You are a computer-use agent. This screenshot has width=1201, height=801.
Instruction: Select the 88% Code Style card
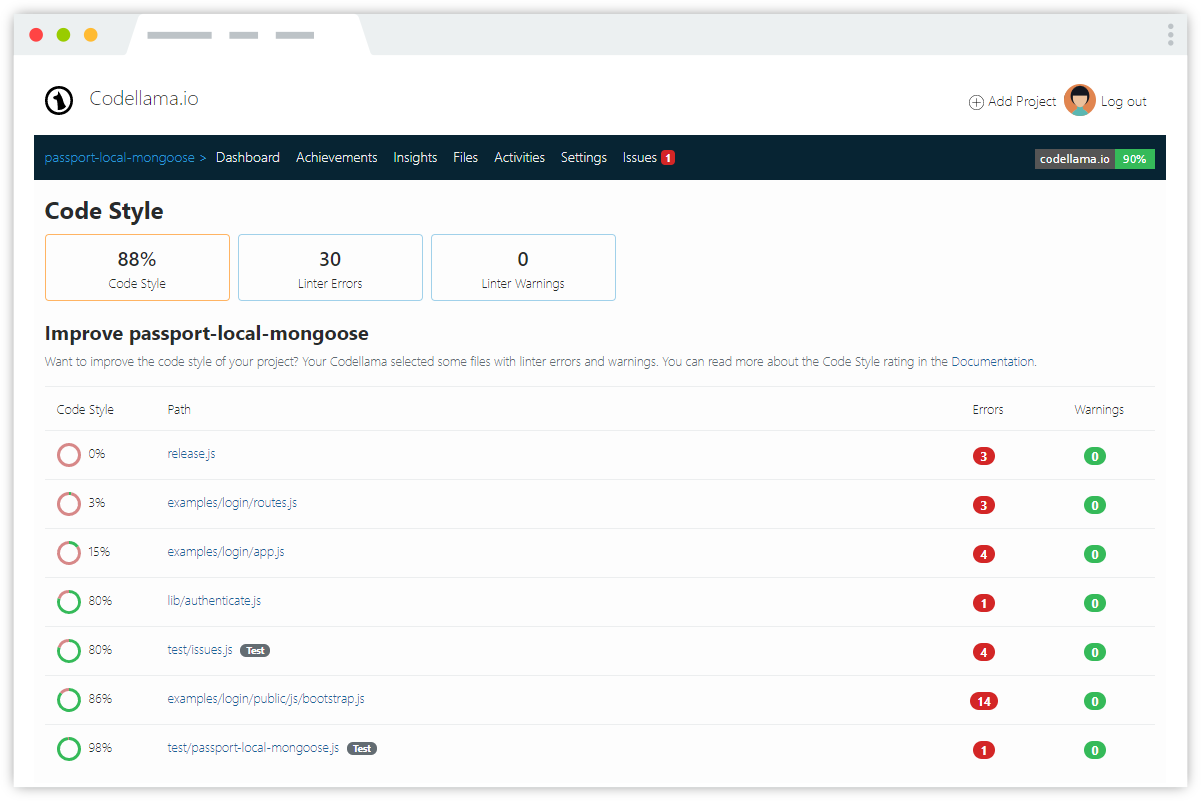click(137, 267)
